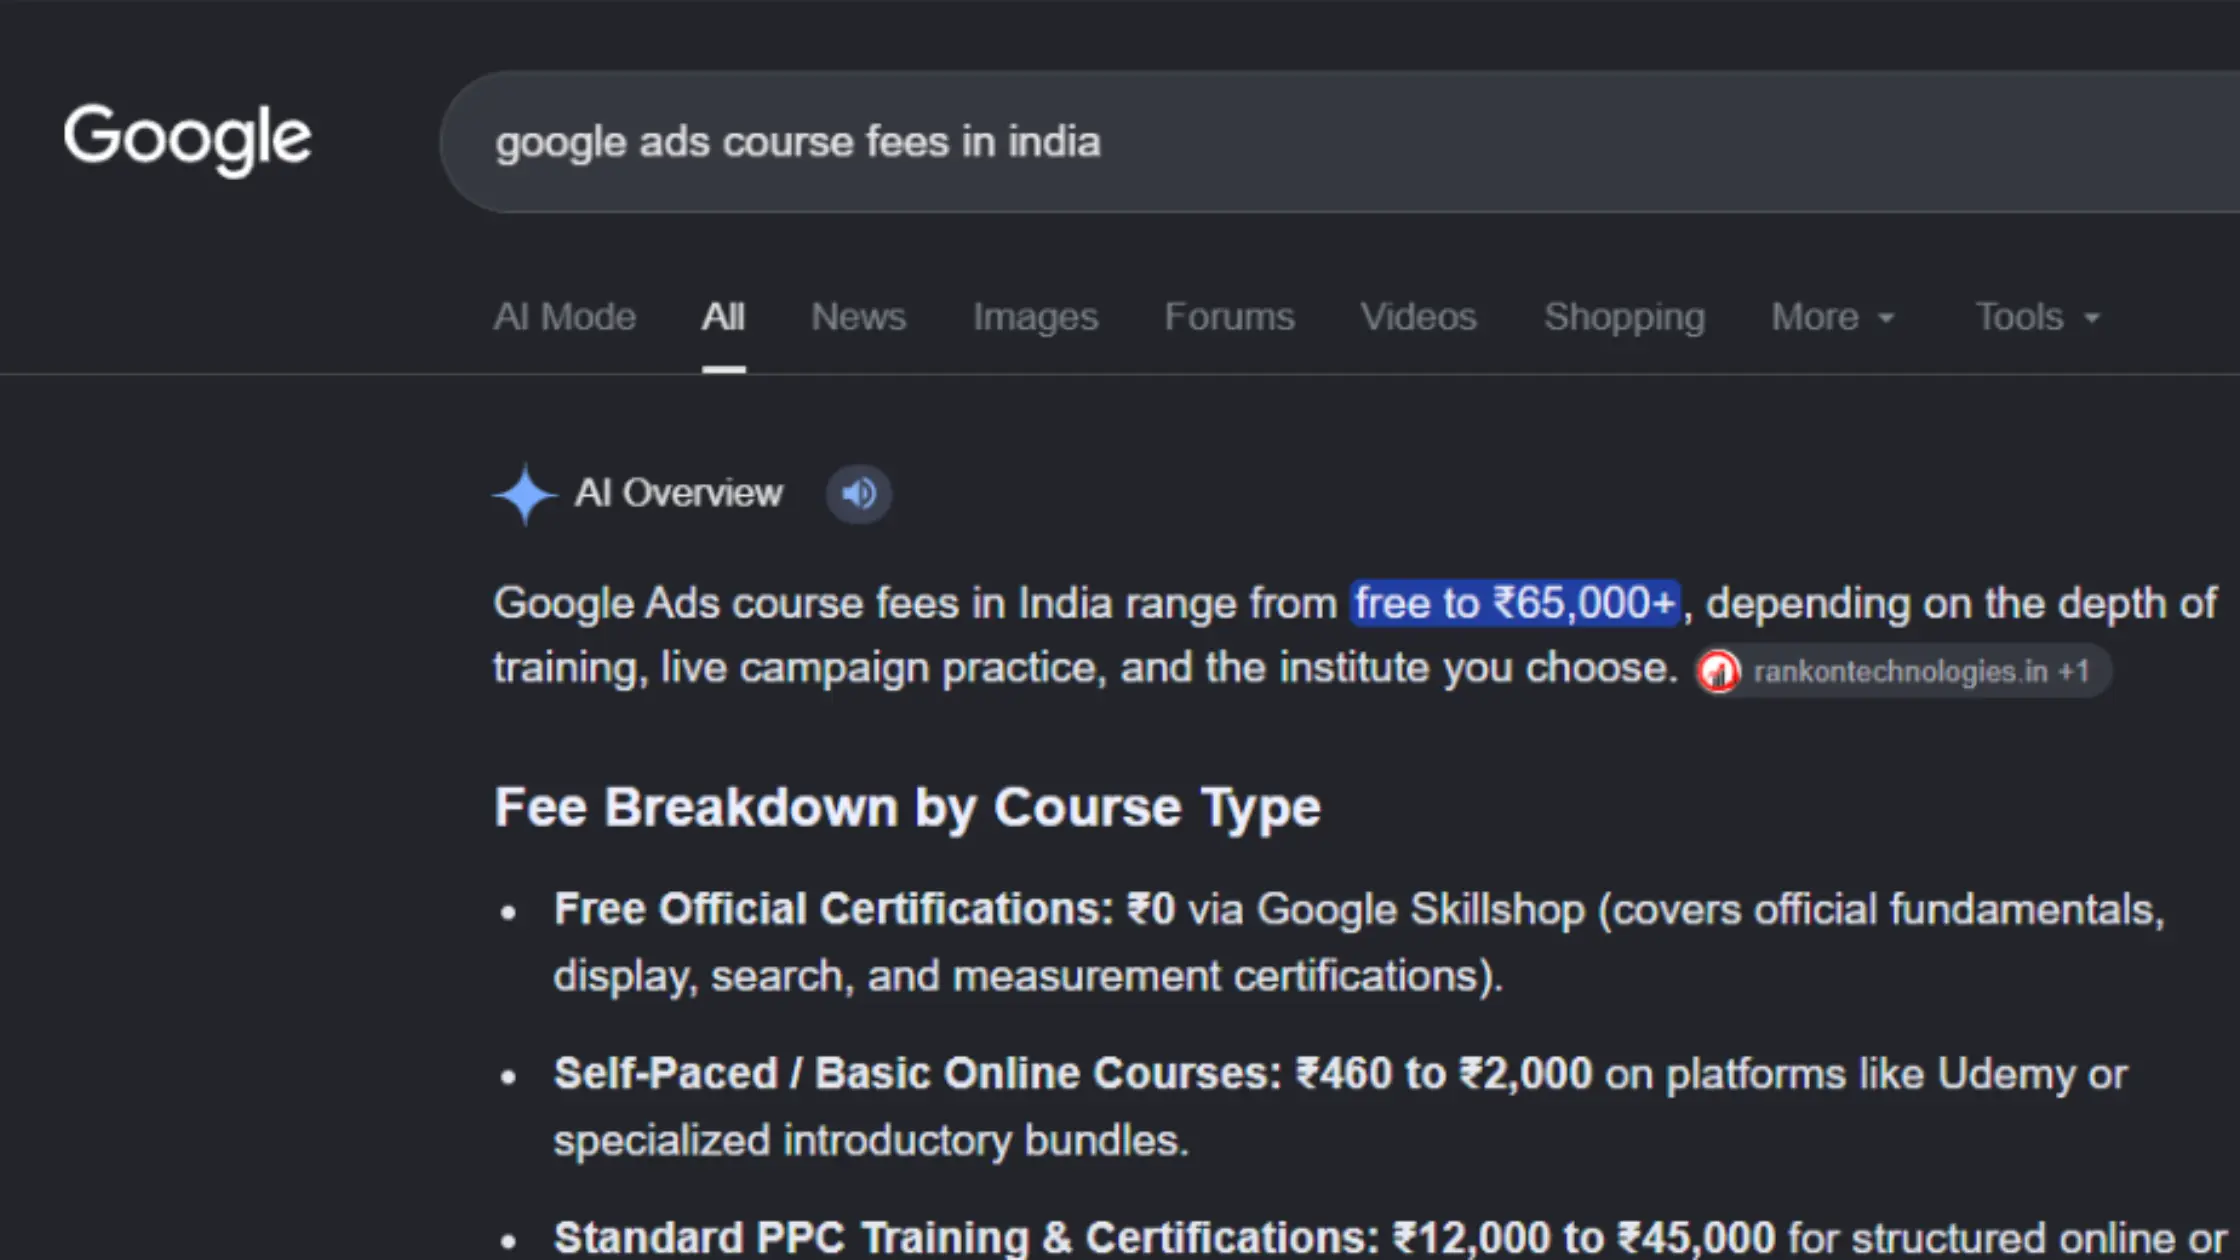Open the Images tab
Screen dimensions: 2240x1260
(x=1035, y=317)
